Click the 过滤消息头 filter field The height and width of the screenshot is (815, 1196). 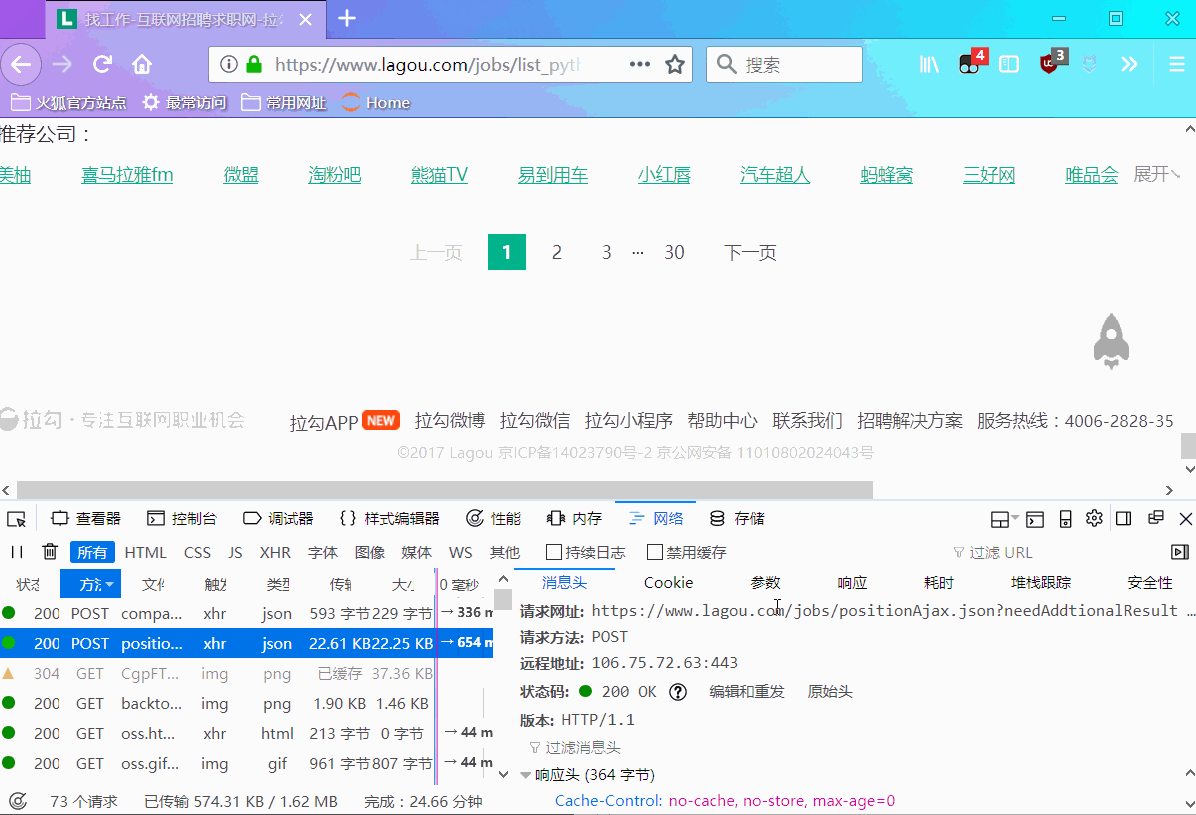click(582, 748)
